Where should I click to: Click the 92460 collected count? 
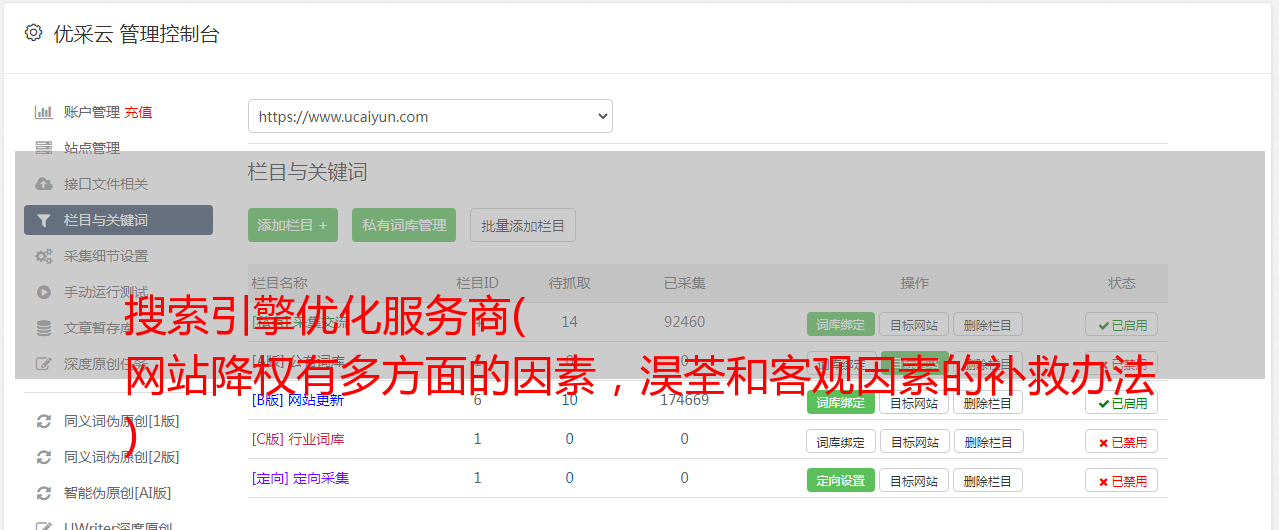684,322
